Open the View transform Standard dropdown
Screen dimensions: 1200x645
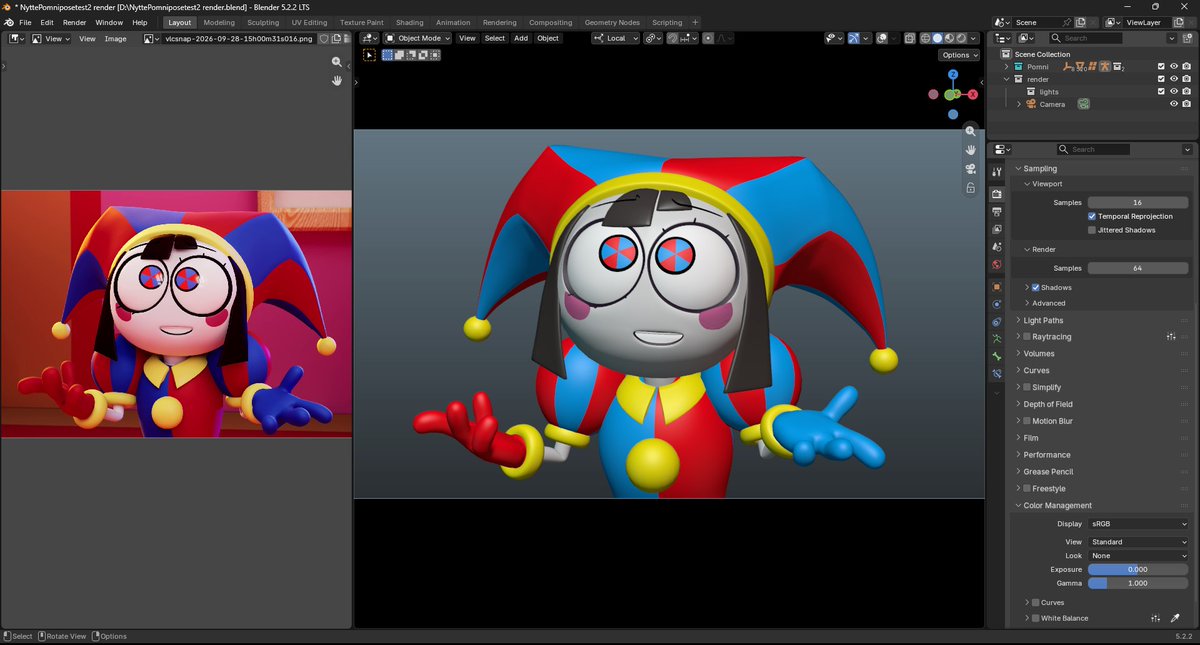[1138, 542]
